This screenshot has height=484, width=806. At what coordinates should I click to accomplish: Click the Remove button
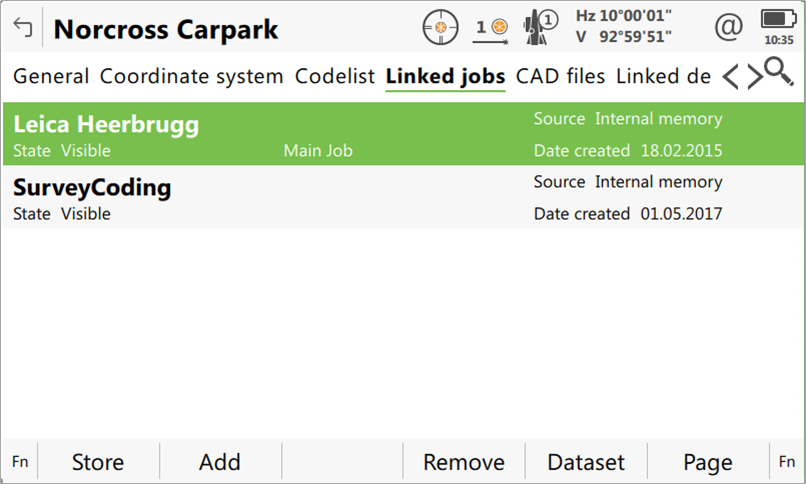(x=463, y=462)
